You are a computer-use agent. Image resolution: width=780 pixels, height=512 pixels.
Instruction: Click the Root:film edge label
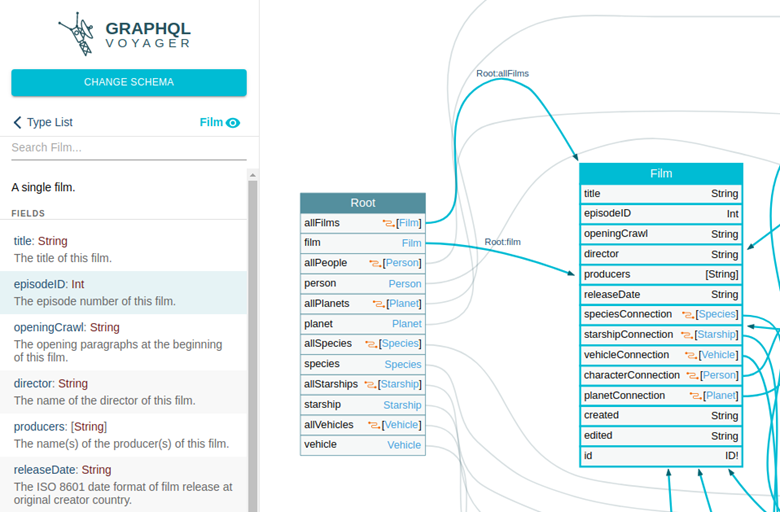click(x=502, y=241)
